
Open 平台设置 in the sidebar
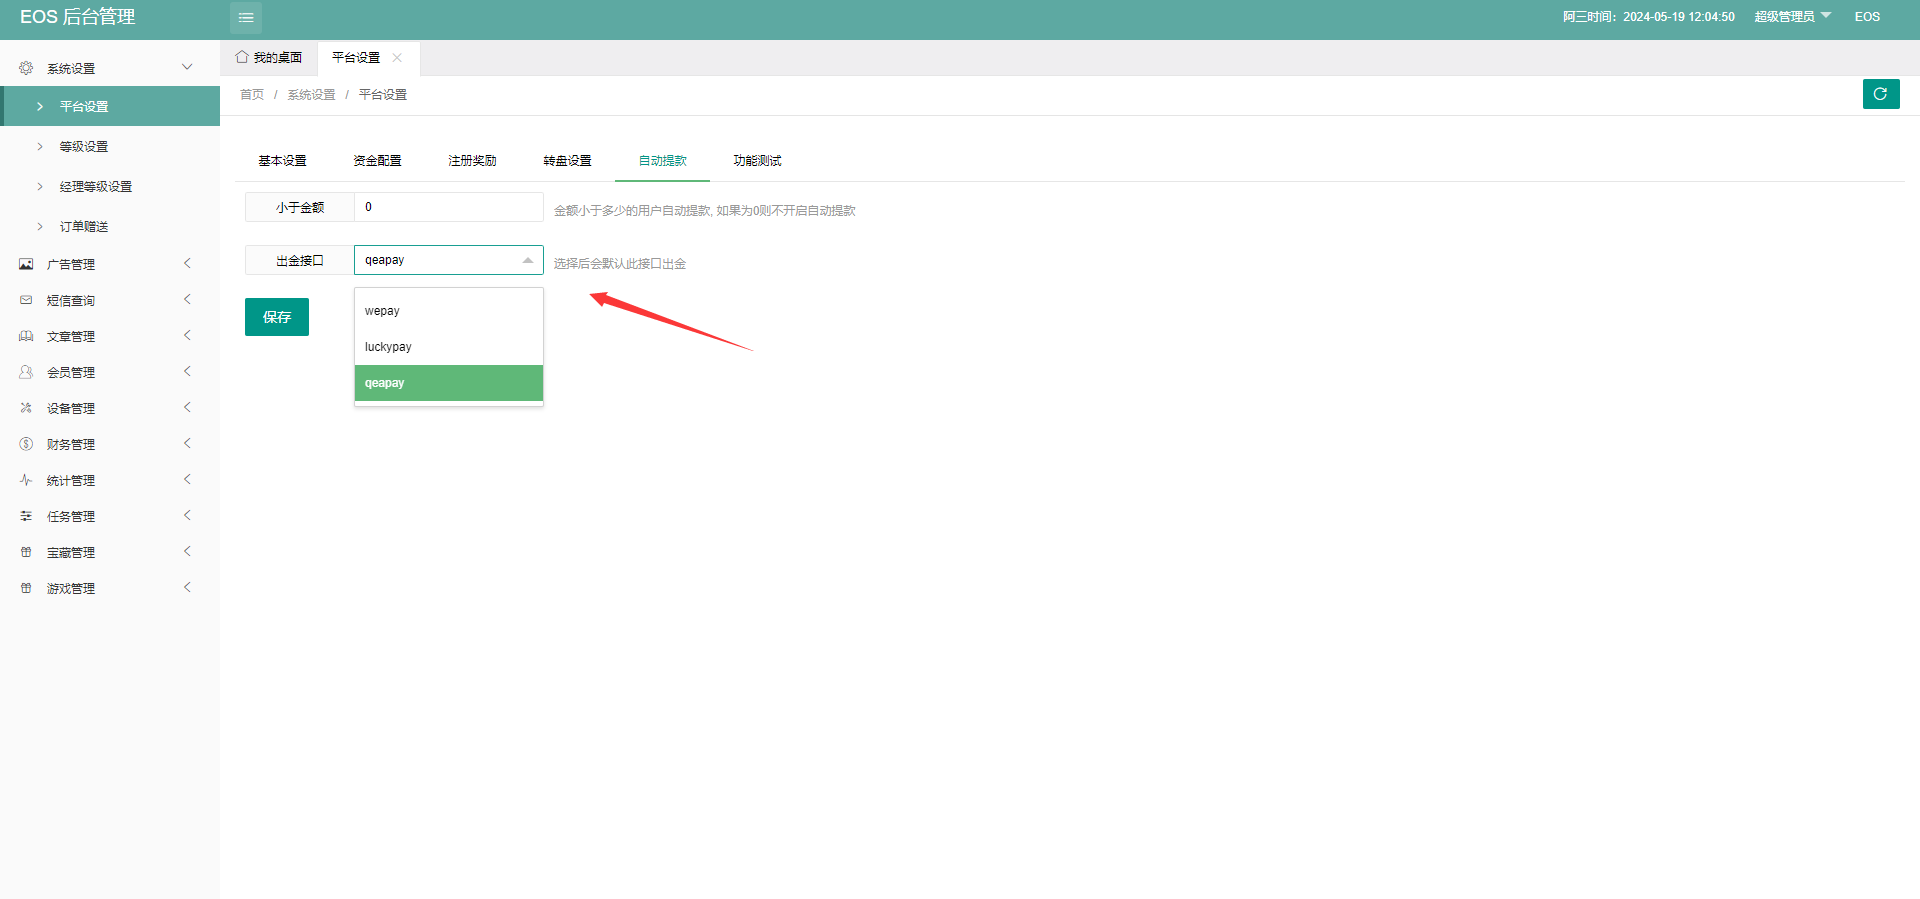pos(110,106)
